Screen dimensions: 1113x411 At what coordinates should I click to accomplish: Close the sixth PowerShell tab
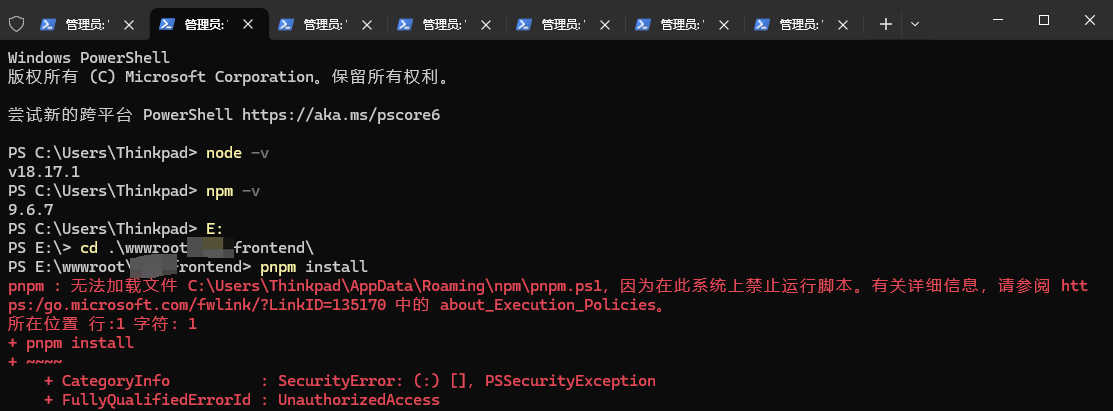tap(724, 24)
